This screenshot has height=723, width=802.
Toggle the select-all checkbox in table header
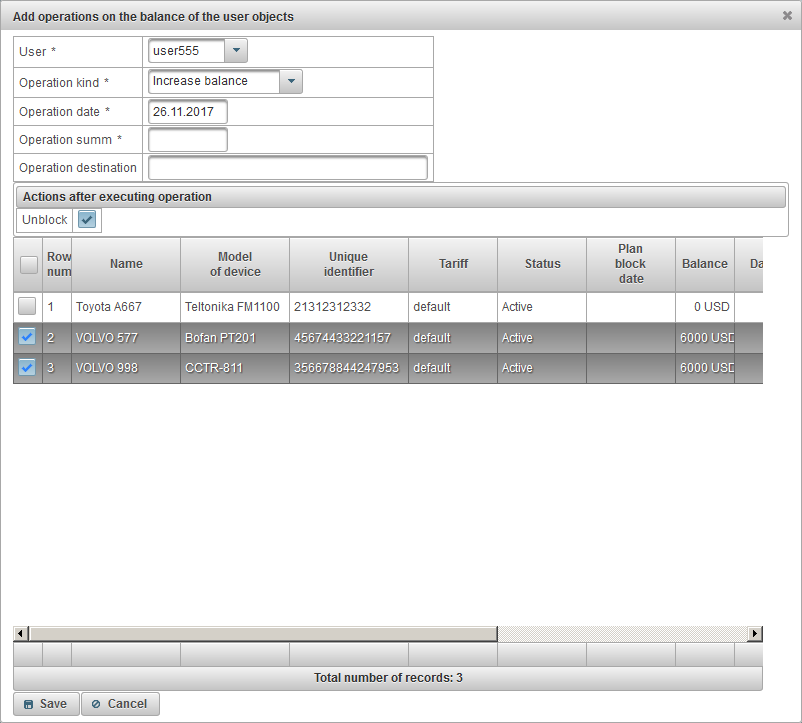point(28,264)
